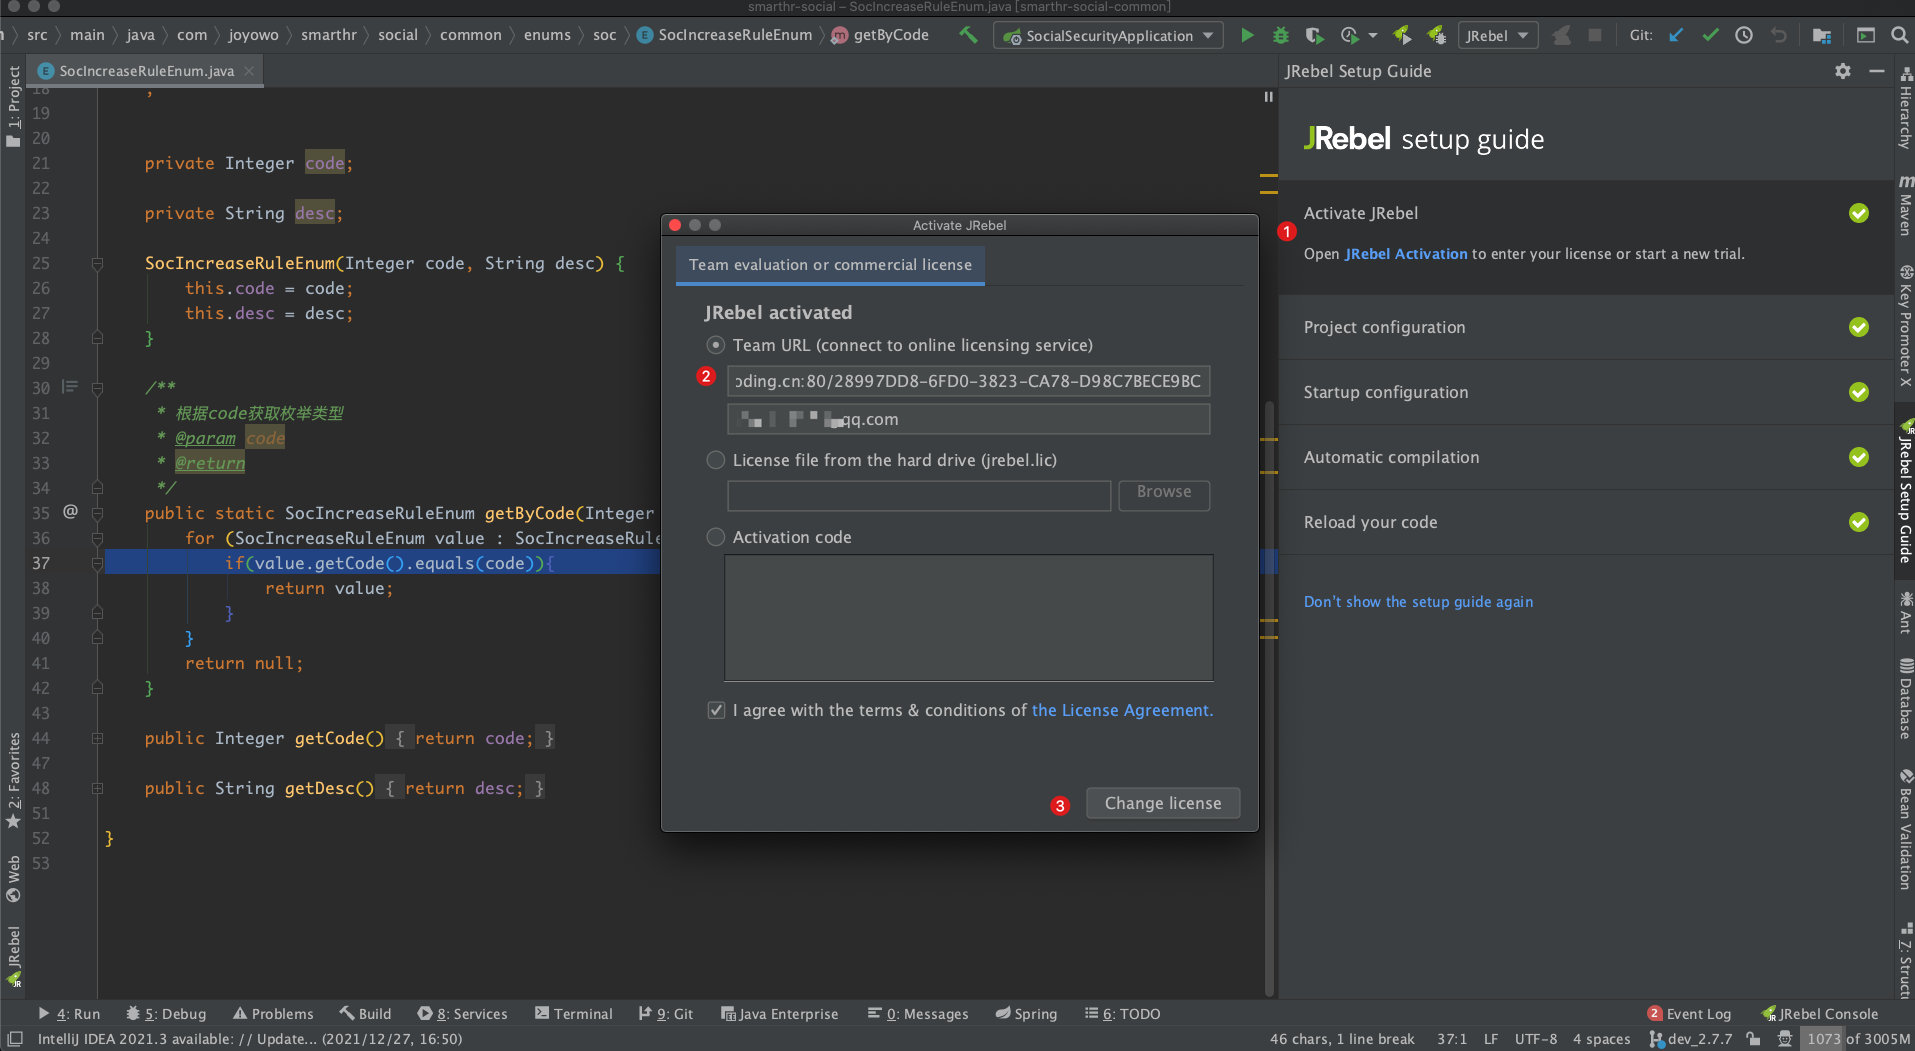This screenshot has height=1051, width=1915.
Task: Click the javadoc rendering icon at line 30
Action: click(x=70, y=387)
